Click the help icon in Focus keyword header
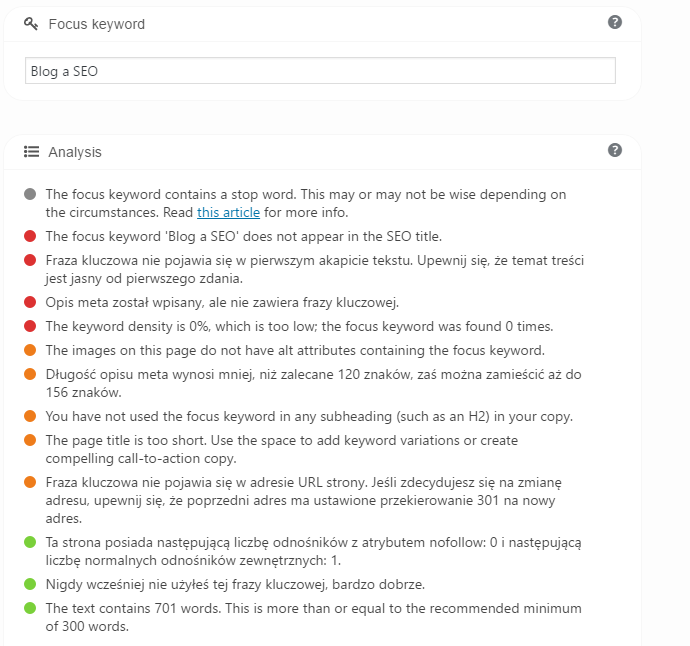 [x=615, y=22]
